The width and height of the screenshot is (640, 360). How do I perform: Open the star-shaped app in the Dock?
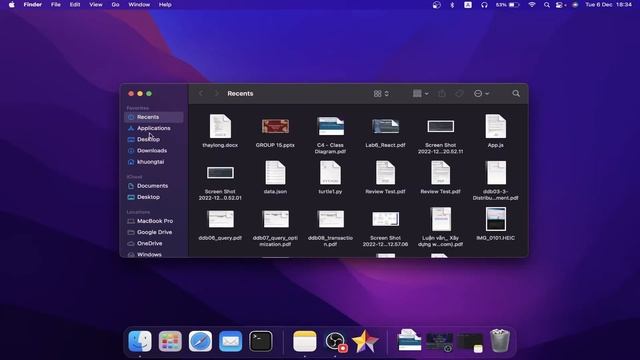(365, 341)
